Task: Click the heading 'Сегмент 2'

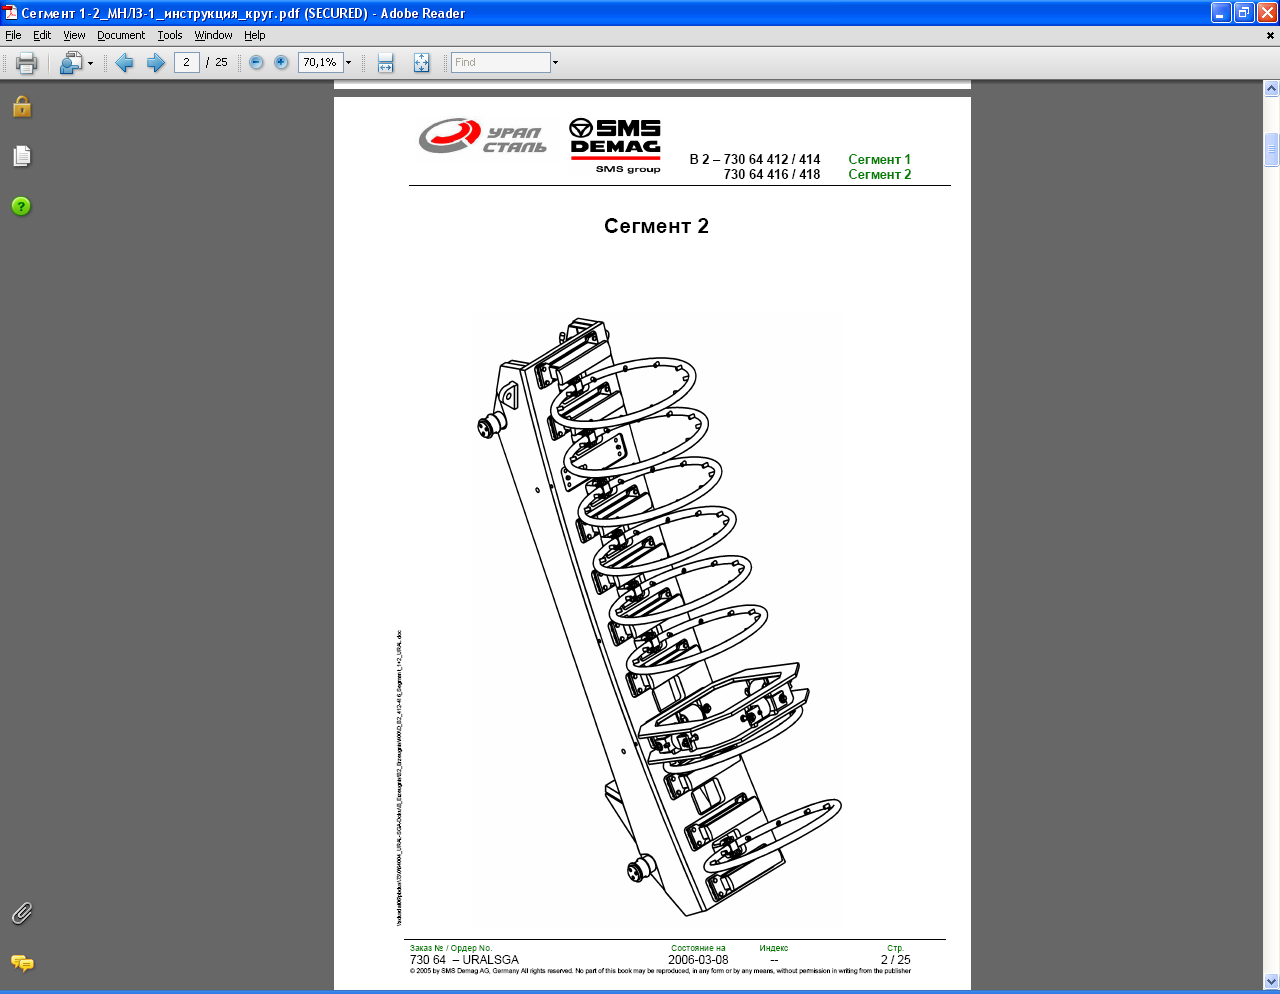Action: point(656,226)
